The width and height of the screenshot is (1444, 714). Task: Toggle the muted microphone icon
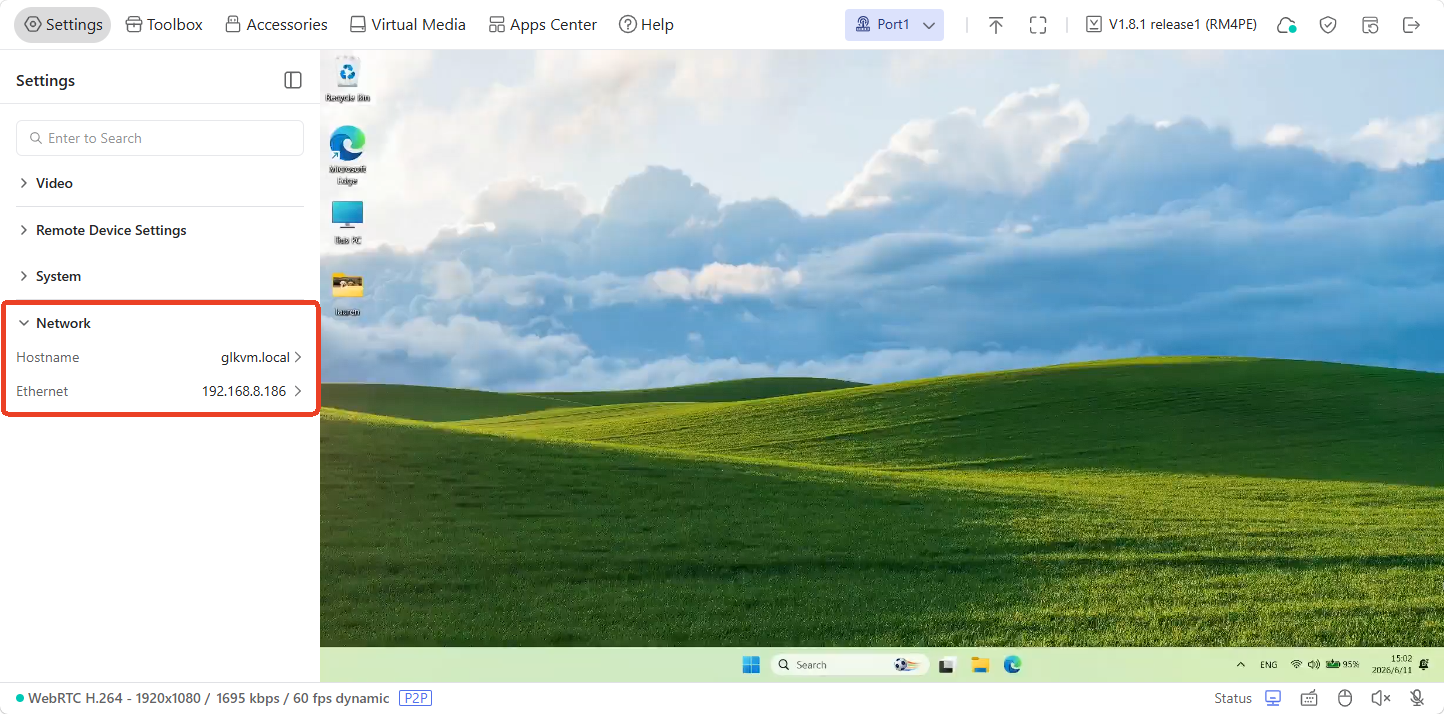[1417, 698]
